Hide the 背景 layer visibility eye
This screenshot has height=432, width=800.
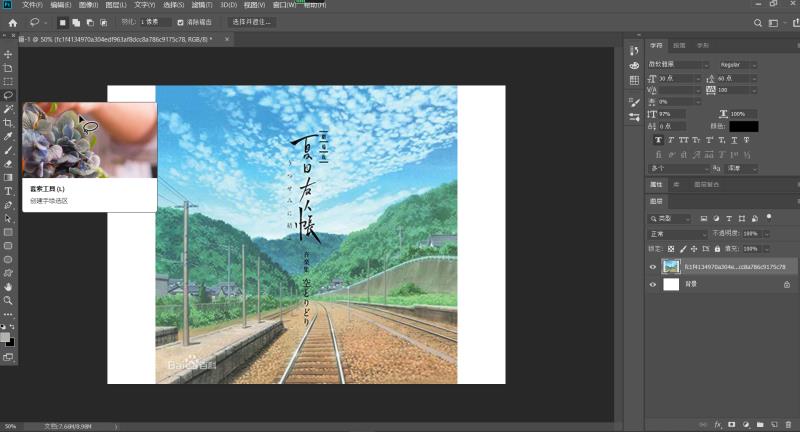pos(653,285)
